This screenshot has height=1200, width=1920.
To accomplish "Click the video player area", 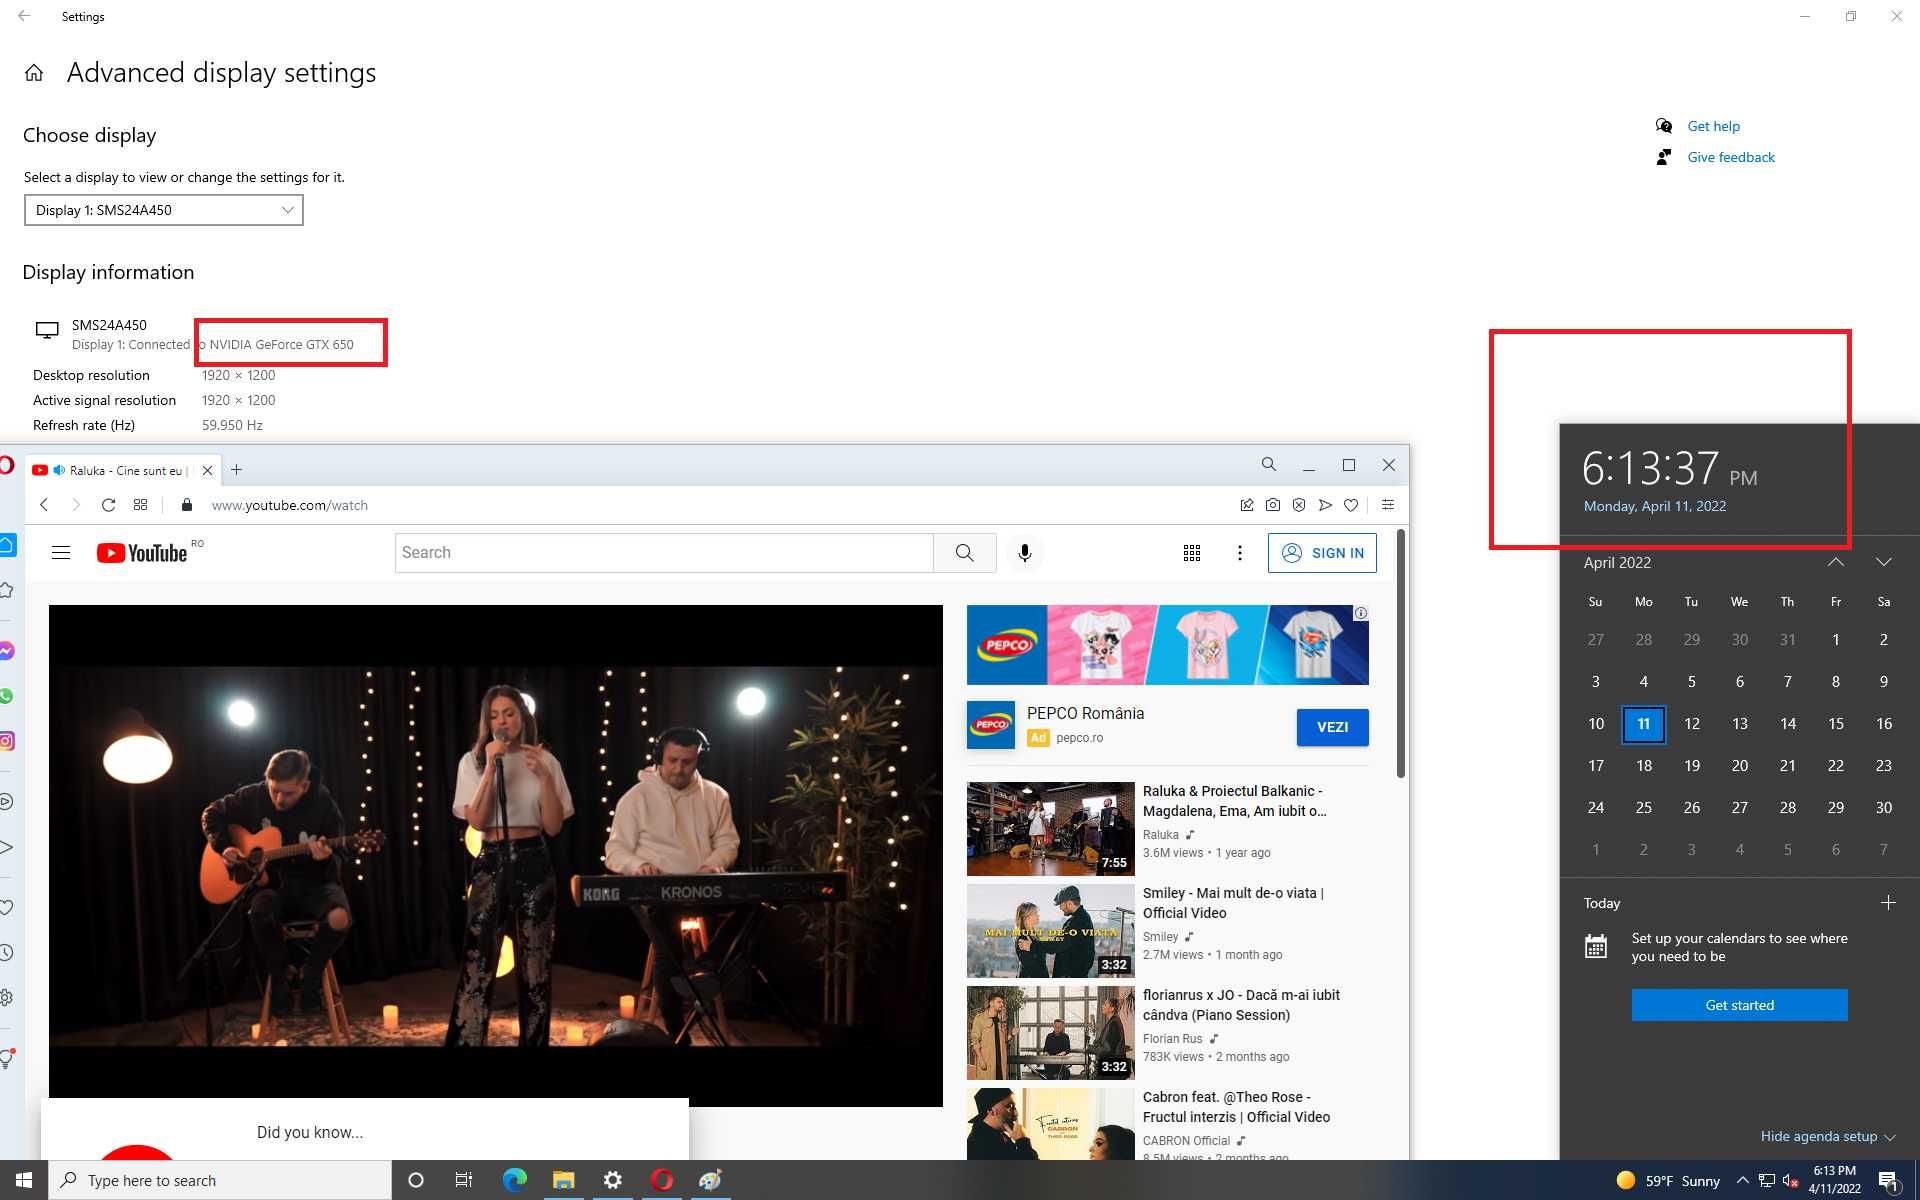I will tap(495, 855).
